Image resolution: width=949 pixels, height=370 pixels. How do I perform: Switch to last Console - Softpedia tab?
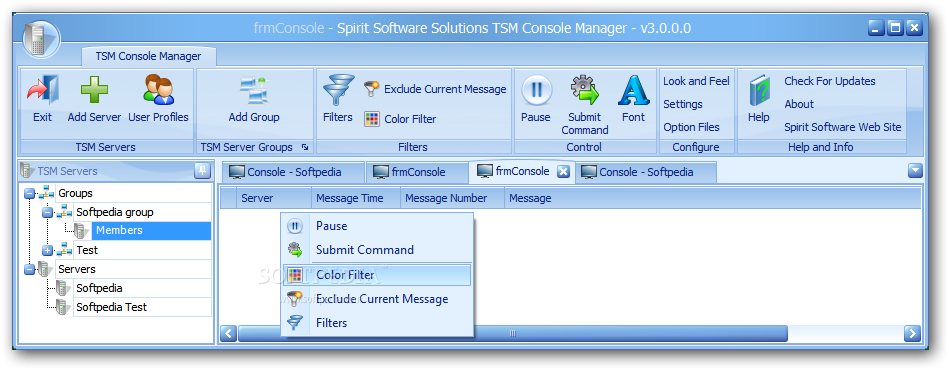point(645,172)
